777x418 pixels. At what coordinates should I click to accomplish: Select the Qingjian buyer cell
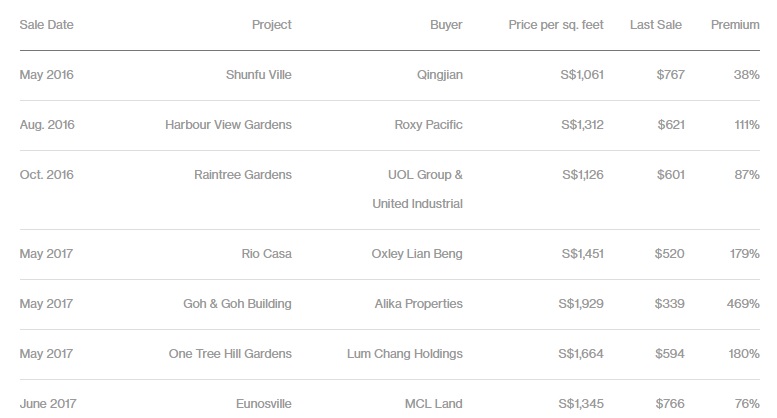(440, 75)
